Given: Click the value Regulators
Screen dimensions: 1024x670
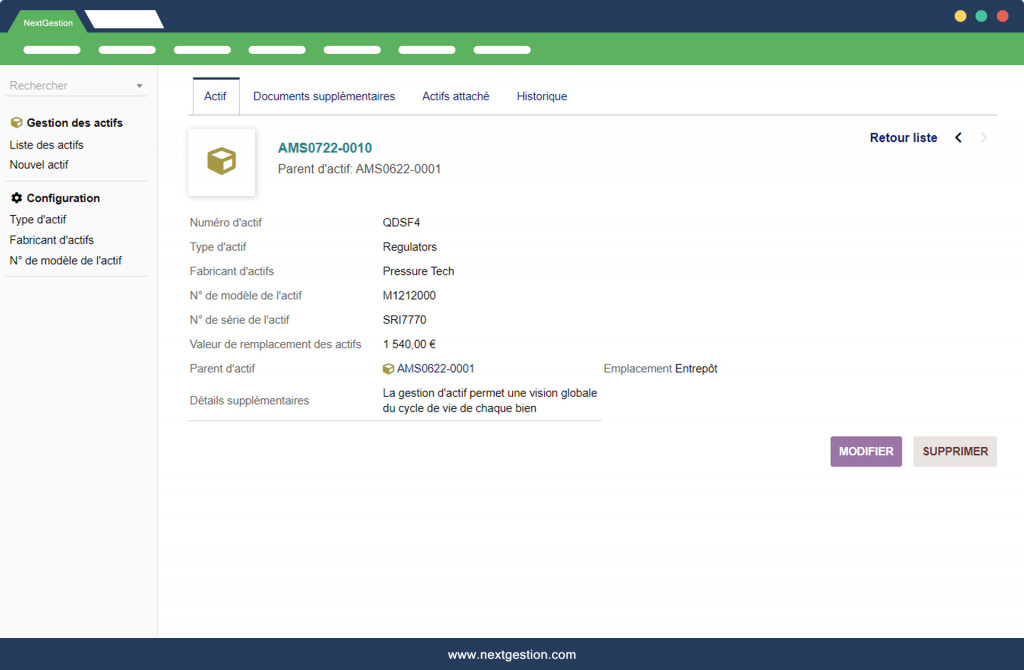Looking at the screenshot, I should click(409, 247).
